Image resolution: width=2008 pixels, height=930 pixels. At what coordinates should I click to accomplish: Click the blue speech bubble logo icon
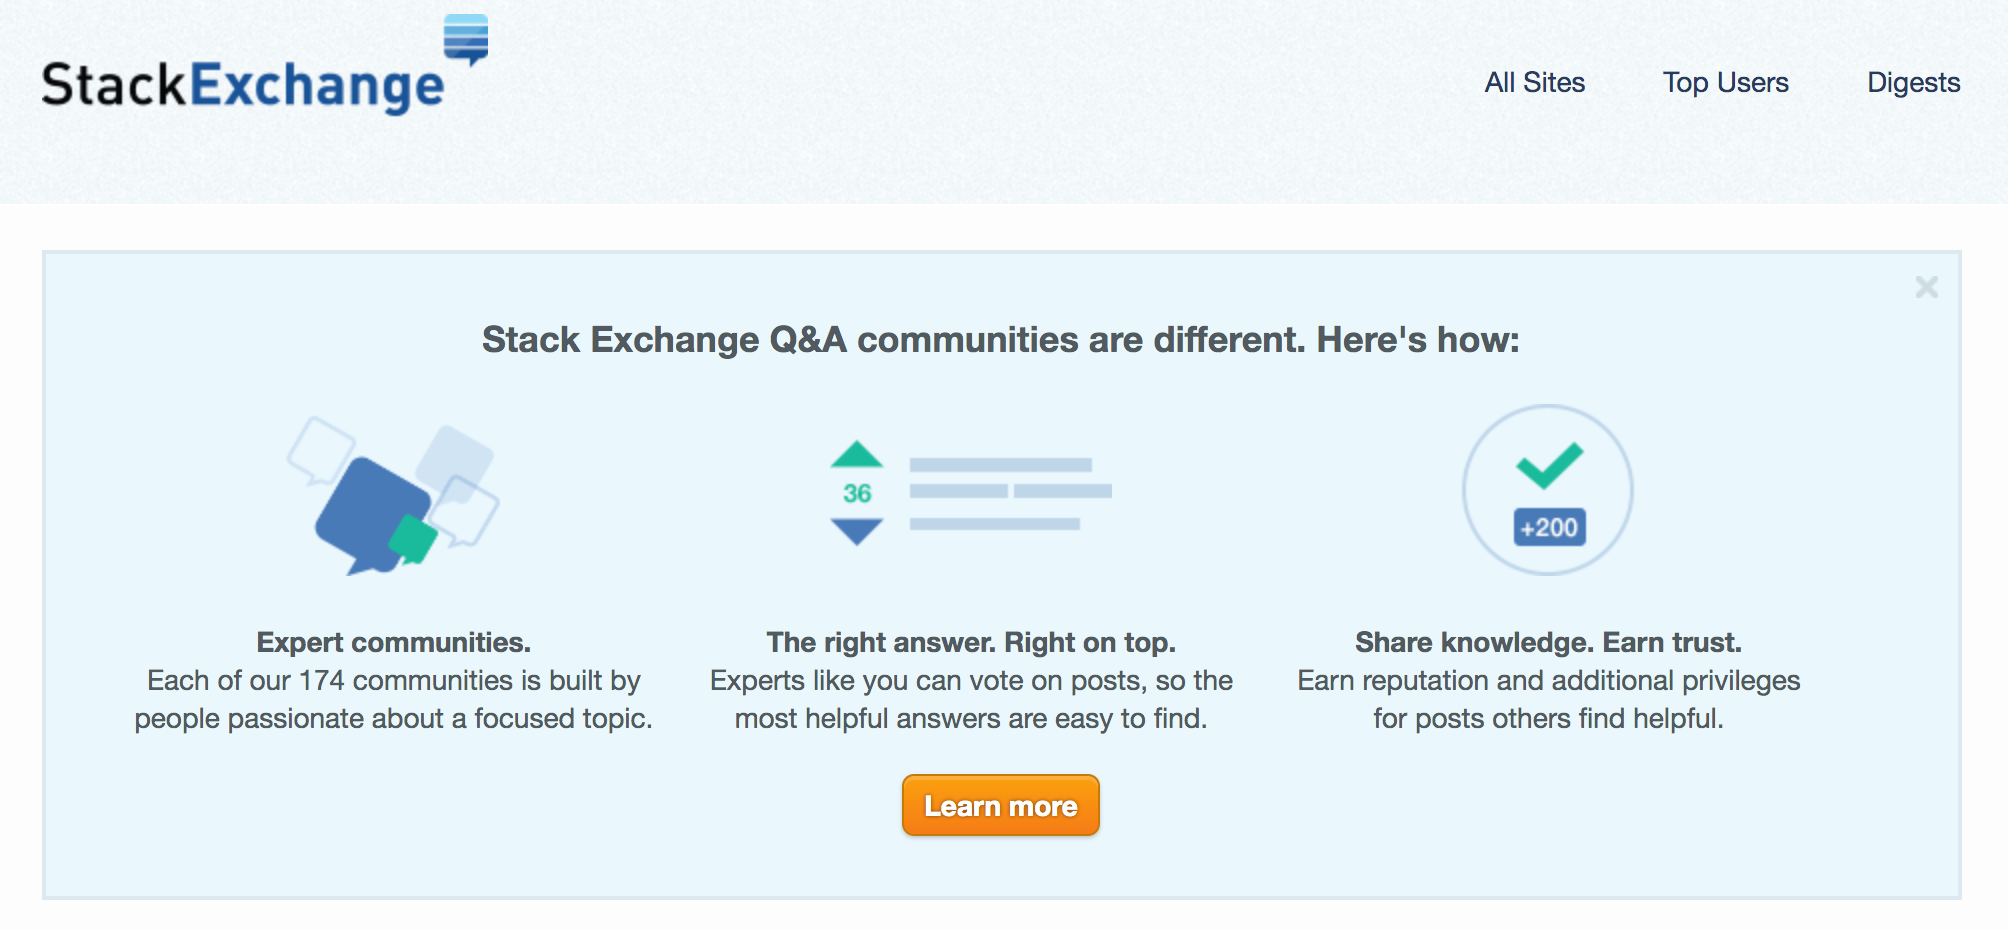466,39
